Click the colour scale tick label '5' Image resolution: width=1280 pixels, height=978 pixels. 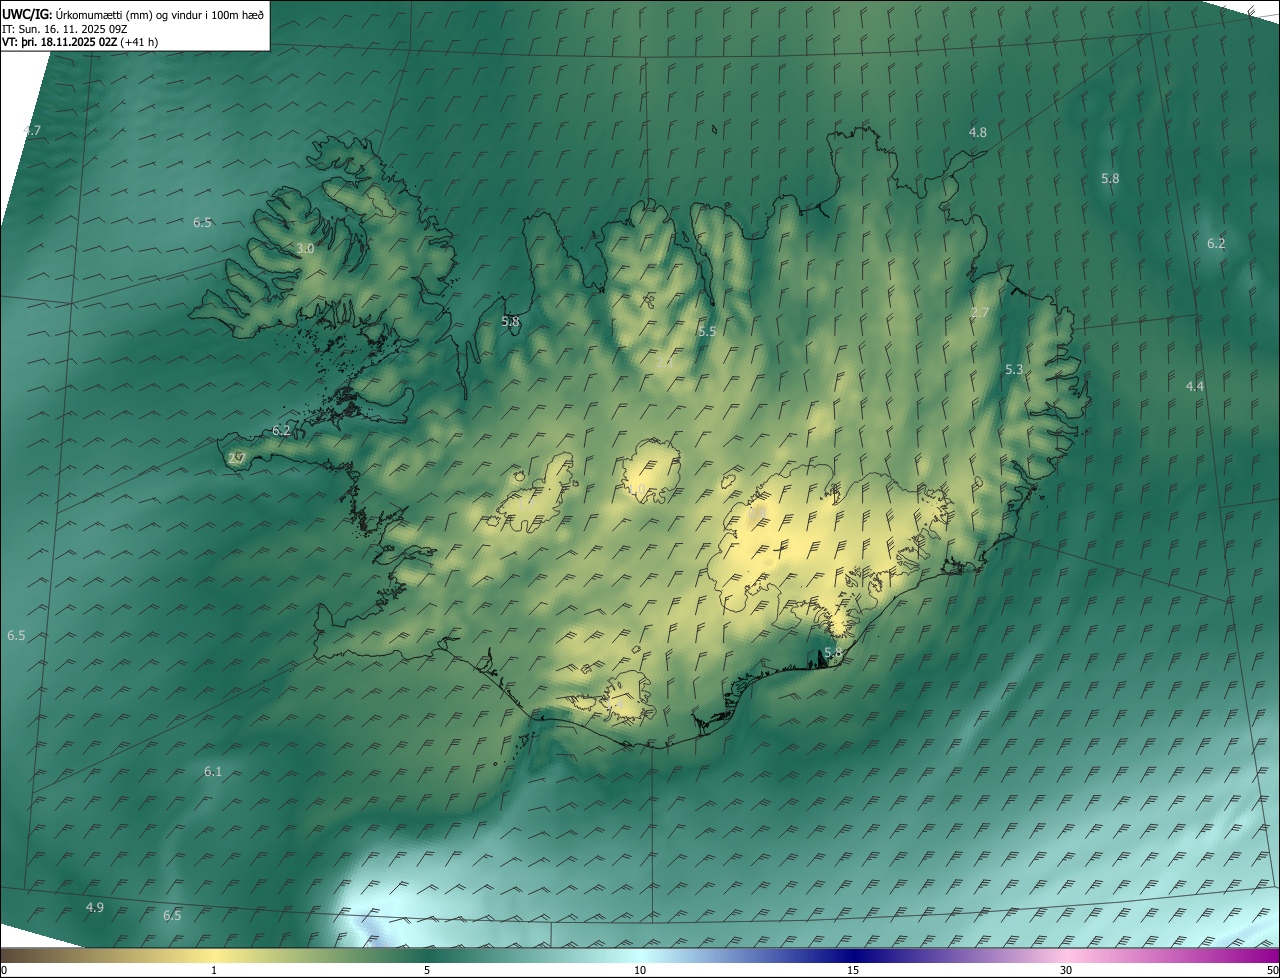(x=427, y=970)
